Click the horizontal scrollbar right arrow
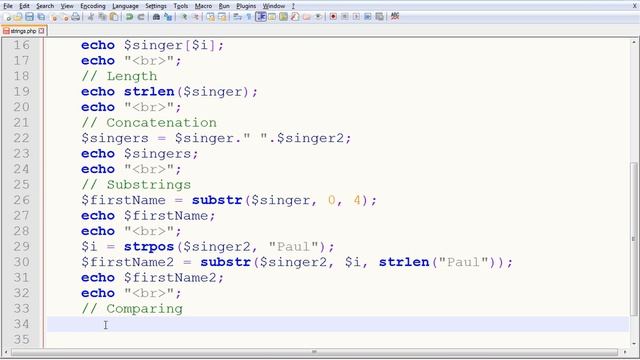 pyautogui.click(x=625, y=352)
